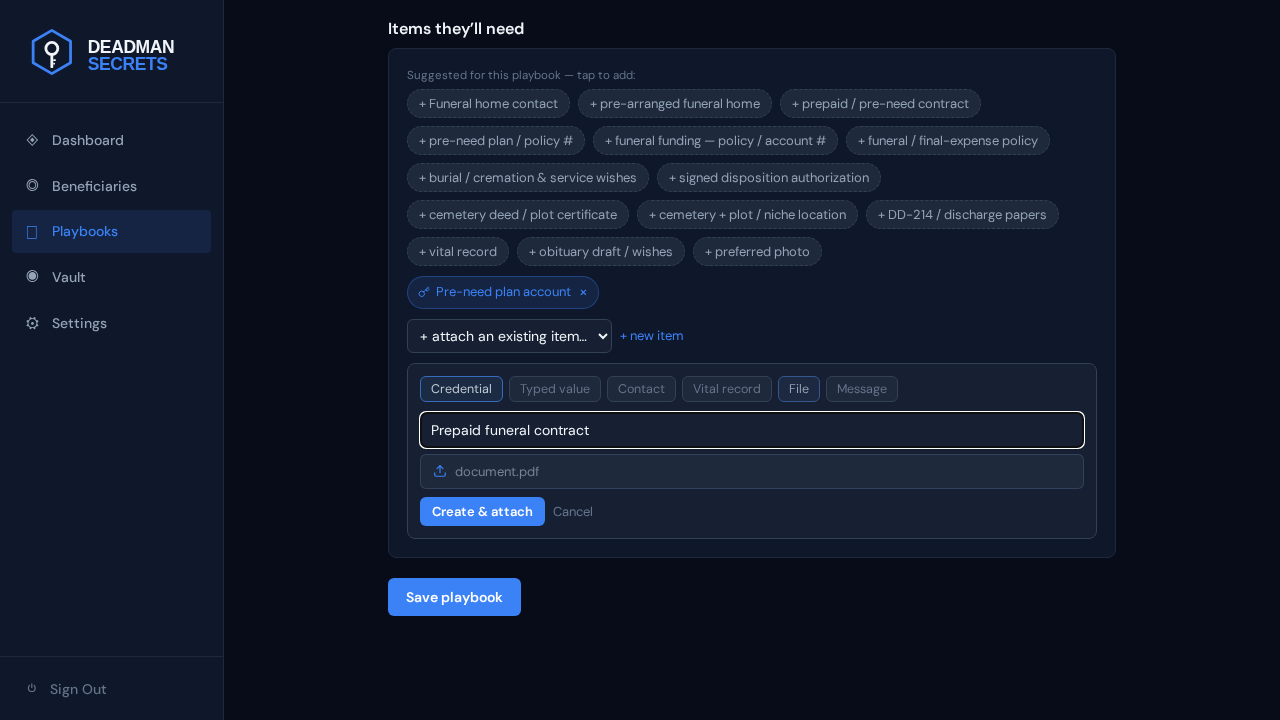Click the DEADMAN SECRETS brand name
1280x720 pixels.
131,55
